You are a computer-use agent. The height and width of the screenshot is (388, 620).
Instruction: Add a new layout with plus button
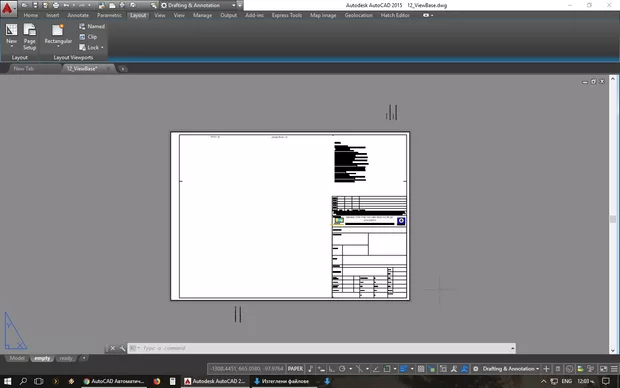pos(84,358)
